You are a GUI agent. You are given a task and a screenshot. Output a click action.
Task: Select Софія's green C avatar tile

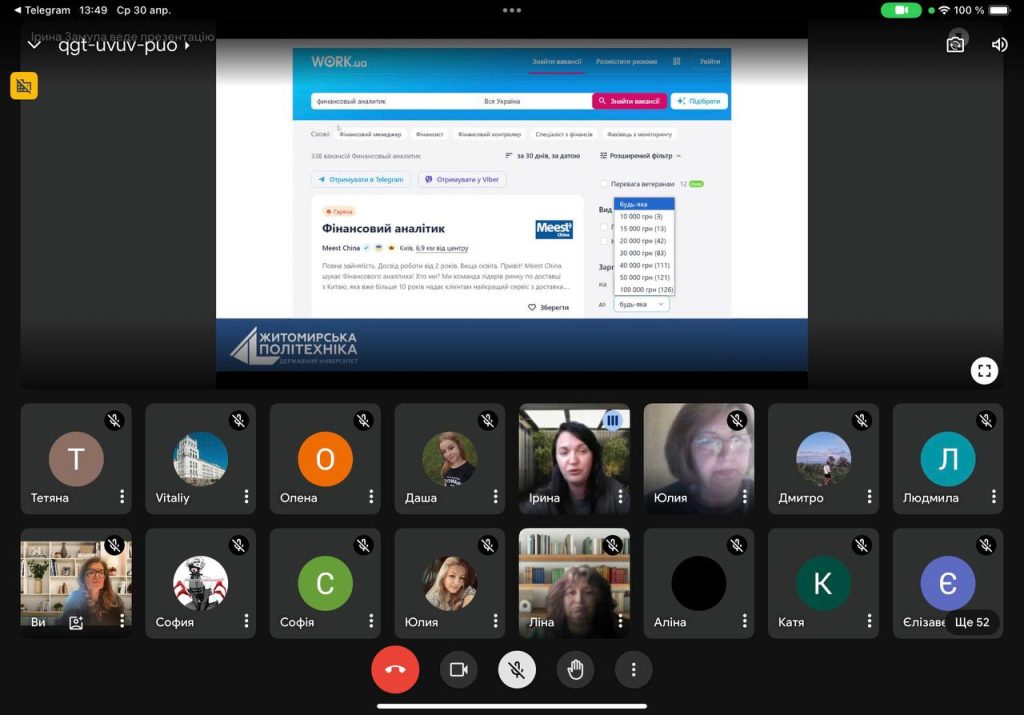coord(325,583)
